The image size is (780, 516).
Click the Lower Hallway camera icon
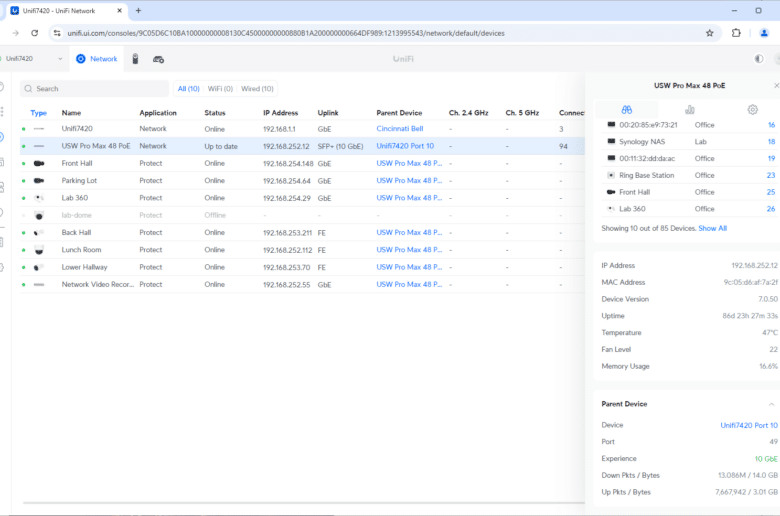pos(39,267)
